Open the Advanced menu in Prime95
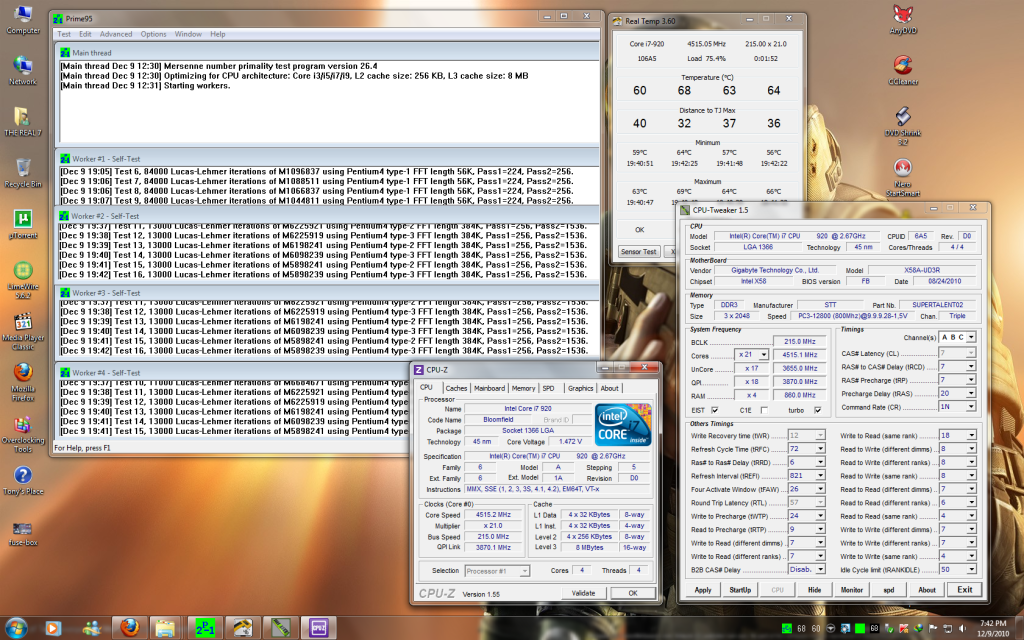This screenshot has height=640, width=1024. point(116,34)
